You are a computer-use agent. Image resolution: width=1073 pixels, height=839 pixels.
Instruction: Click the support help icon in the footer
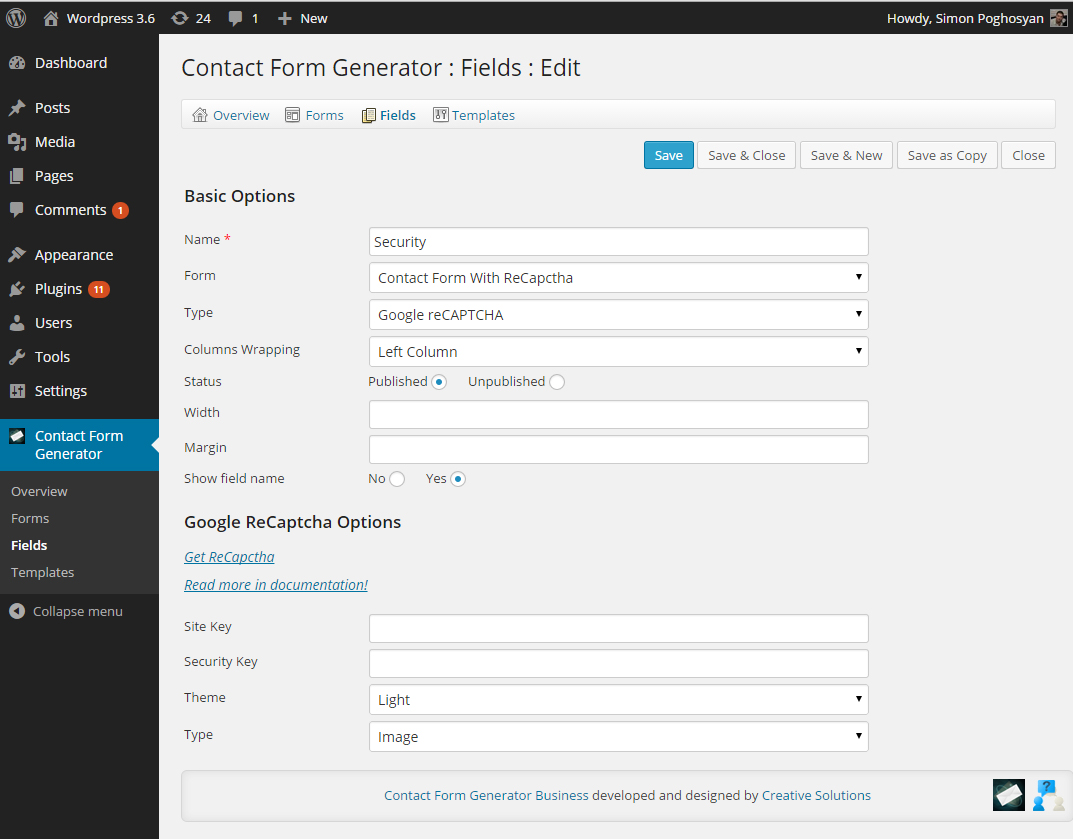click(x=1048, y=795)
